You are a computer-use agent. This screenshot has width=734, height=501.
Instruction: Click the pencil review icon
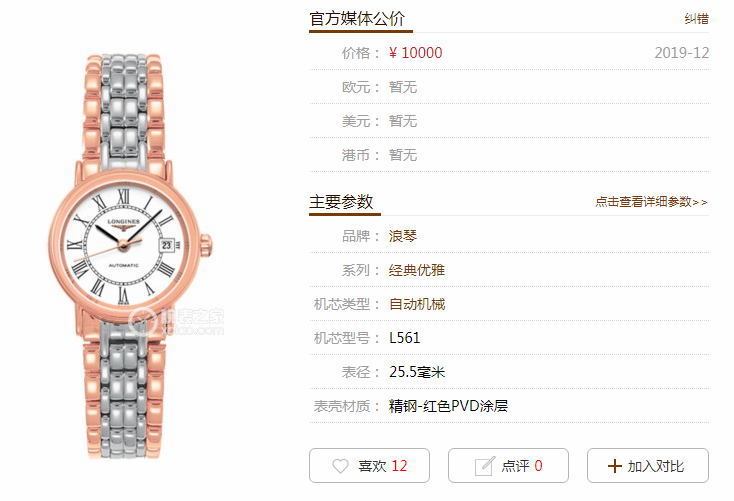click(x=484, y=466)
